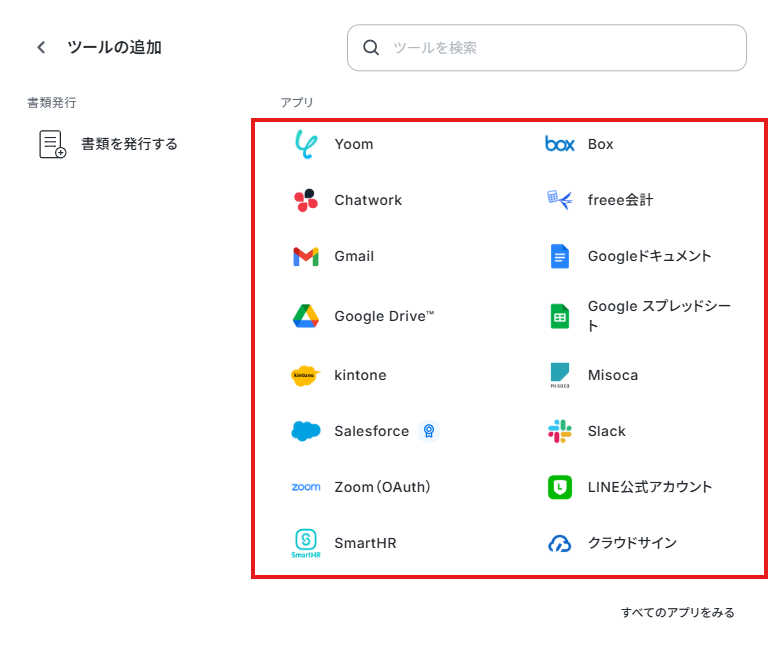Click the Salesforce cloud icon
777x663 pixels.
coord(306,431)
